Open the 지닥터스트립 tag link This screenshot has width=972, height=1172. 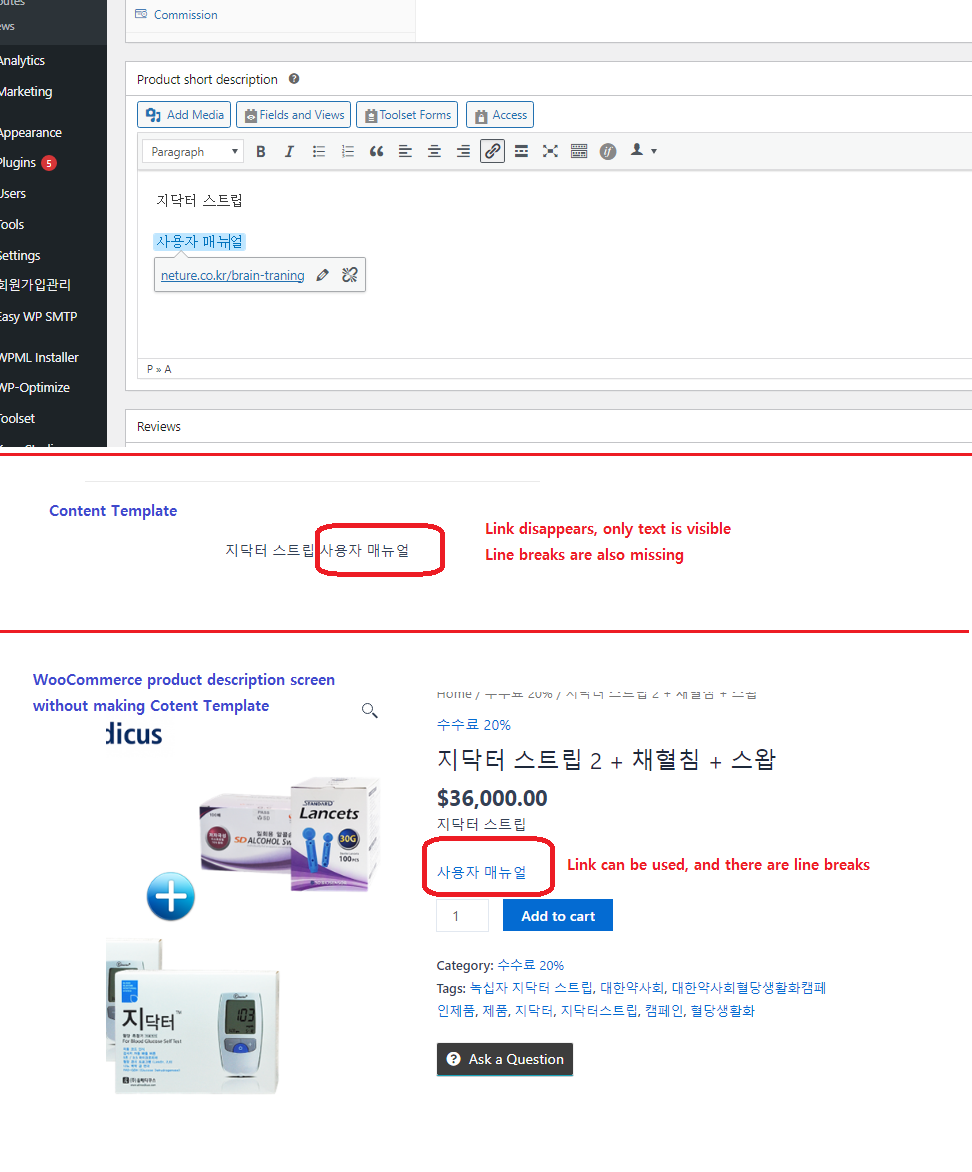pyautogui.click(x=599, y=1011)
